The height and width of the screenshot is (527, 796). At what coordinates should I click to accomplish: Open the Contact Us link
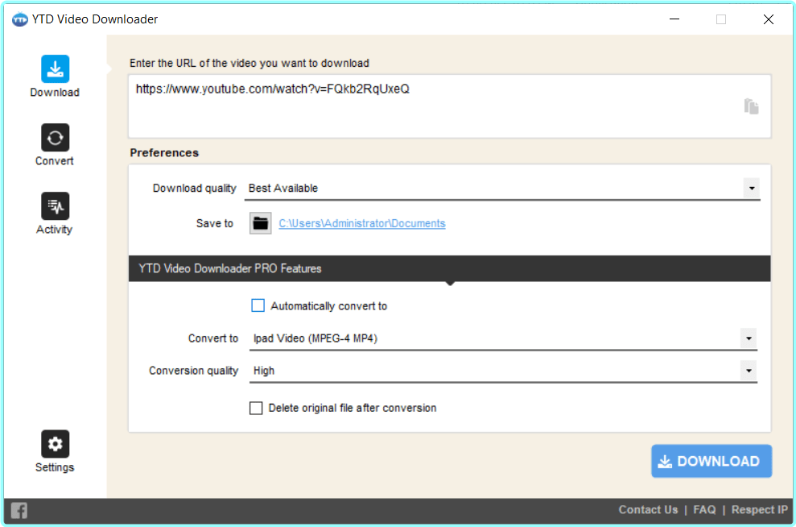click(x=648, y=510)
